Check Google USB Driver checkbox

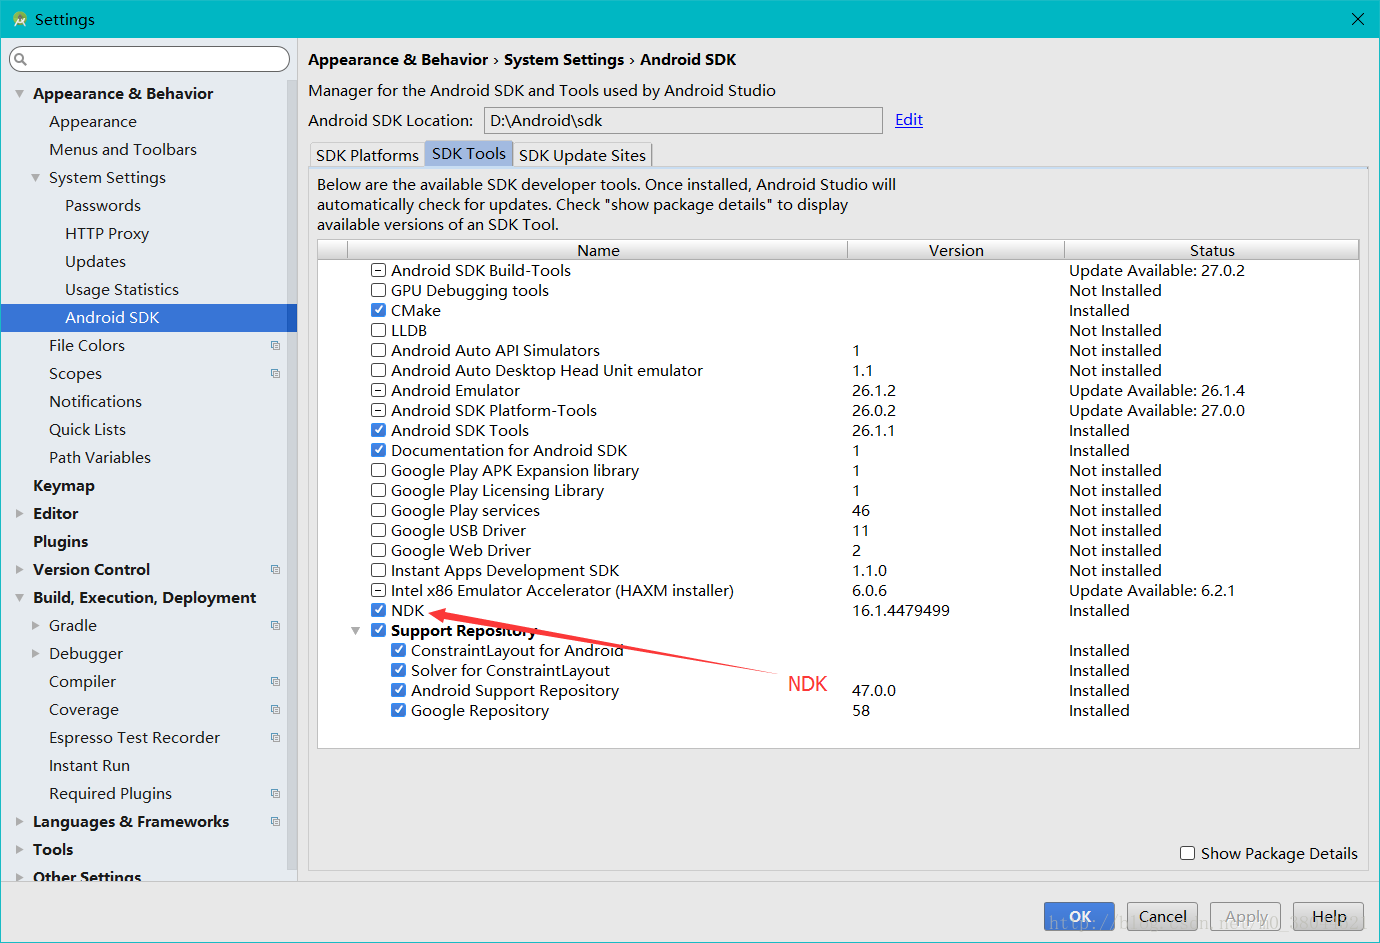click(378, 530)
